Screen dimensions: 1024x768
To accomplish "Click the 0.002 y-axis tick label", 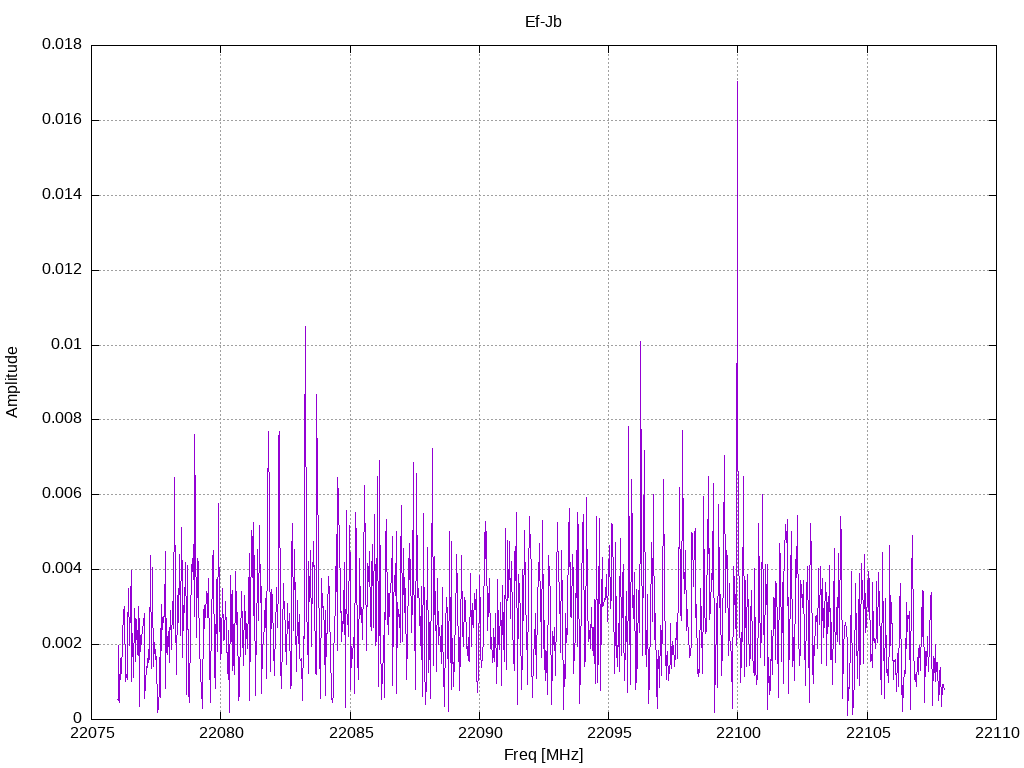I will coord(61,643).
